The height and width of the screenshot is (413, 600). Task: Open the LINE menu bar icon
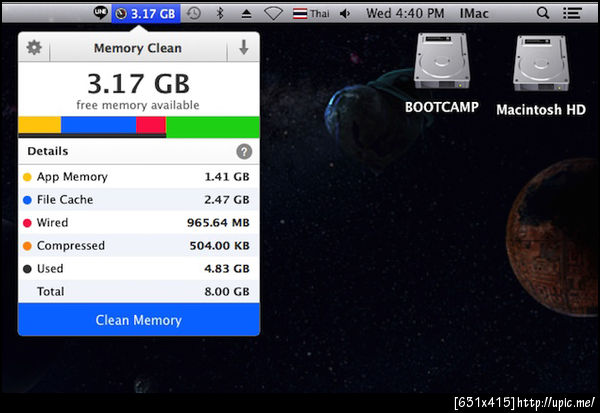pos(101,13)
